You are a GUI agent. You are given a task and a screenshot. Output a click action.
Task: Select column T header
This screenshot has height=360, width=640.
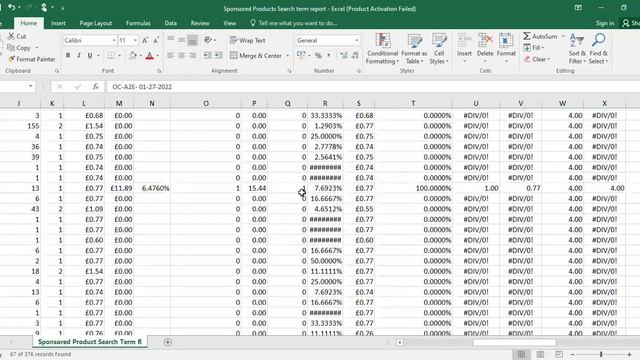point(413,104)
